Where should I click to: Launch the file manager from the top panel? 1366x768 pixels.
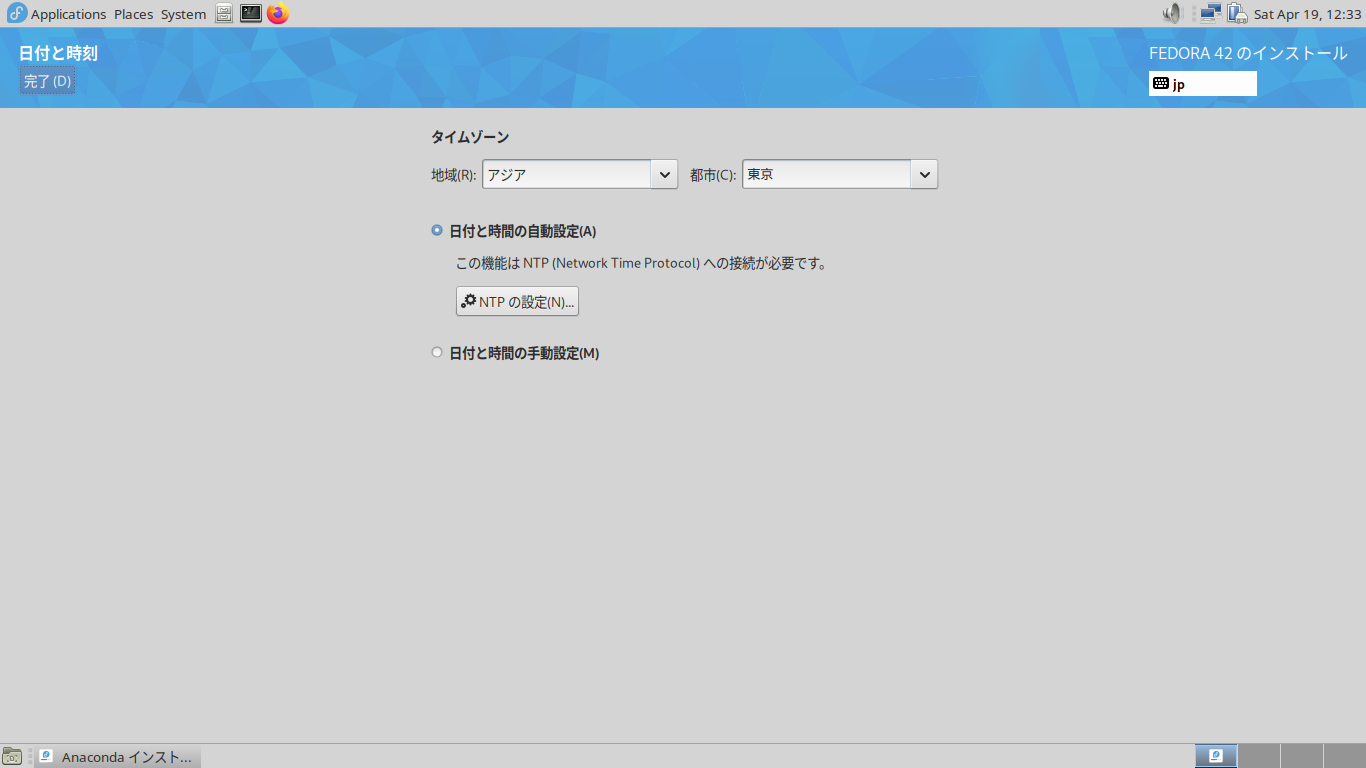click(x=224, y=14)
